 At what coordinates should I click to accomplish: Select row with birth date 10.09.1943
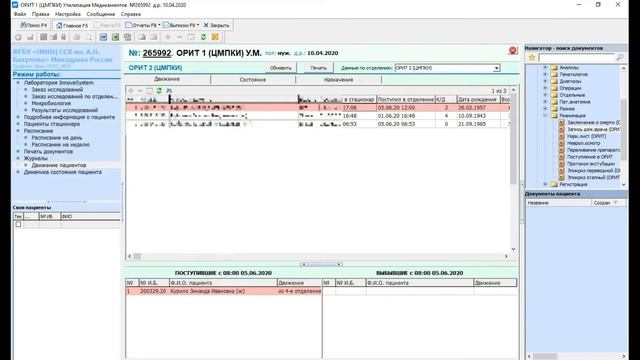click(318, 116)
